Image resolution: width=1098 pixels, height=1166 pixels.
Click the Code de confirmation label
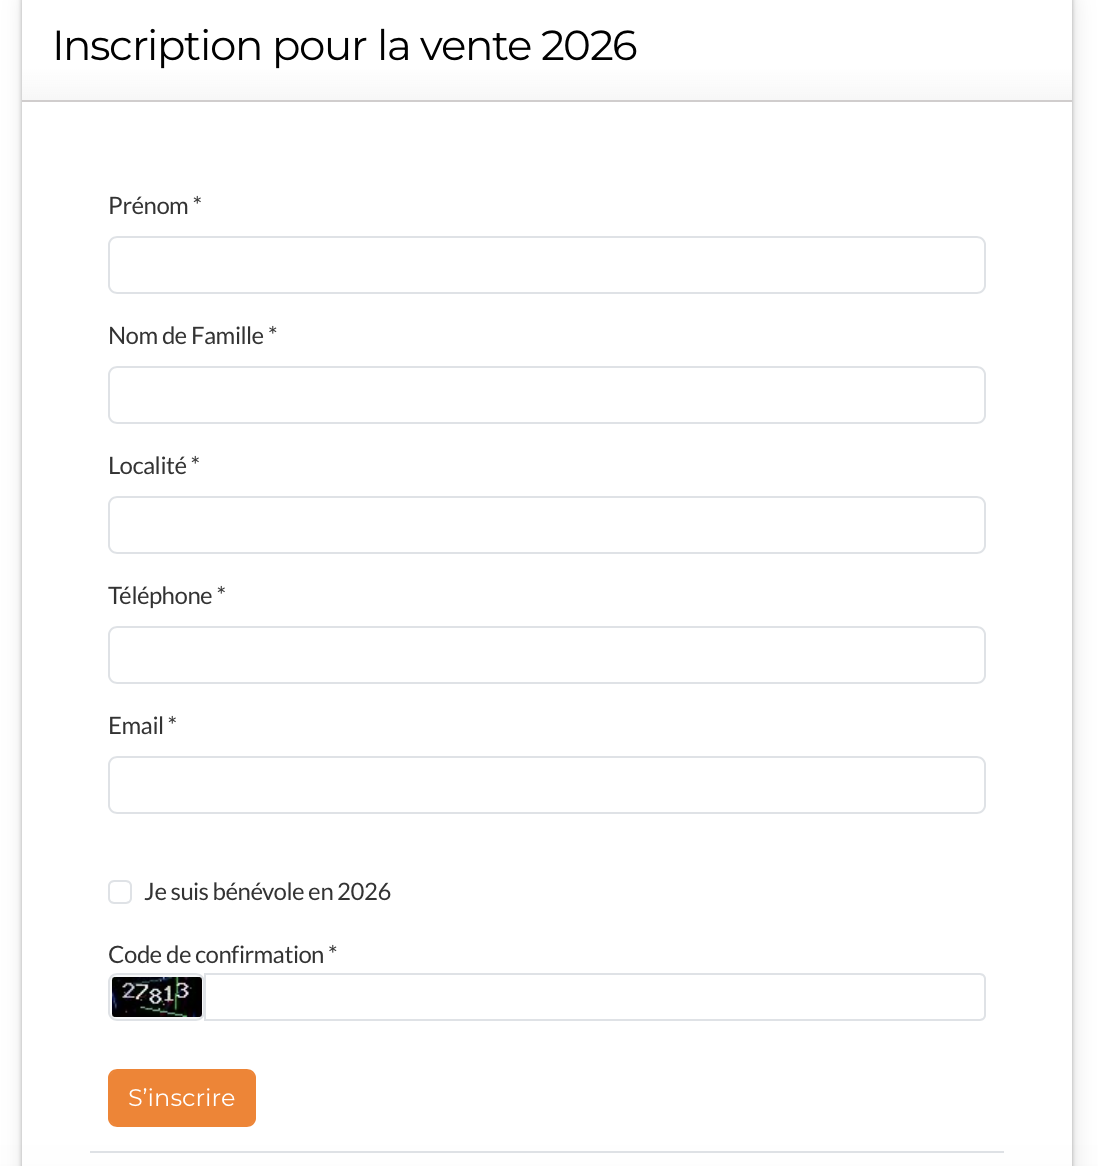[216, 955]
